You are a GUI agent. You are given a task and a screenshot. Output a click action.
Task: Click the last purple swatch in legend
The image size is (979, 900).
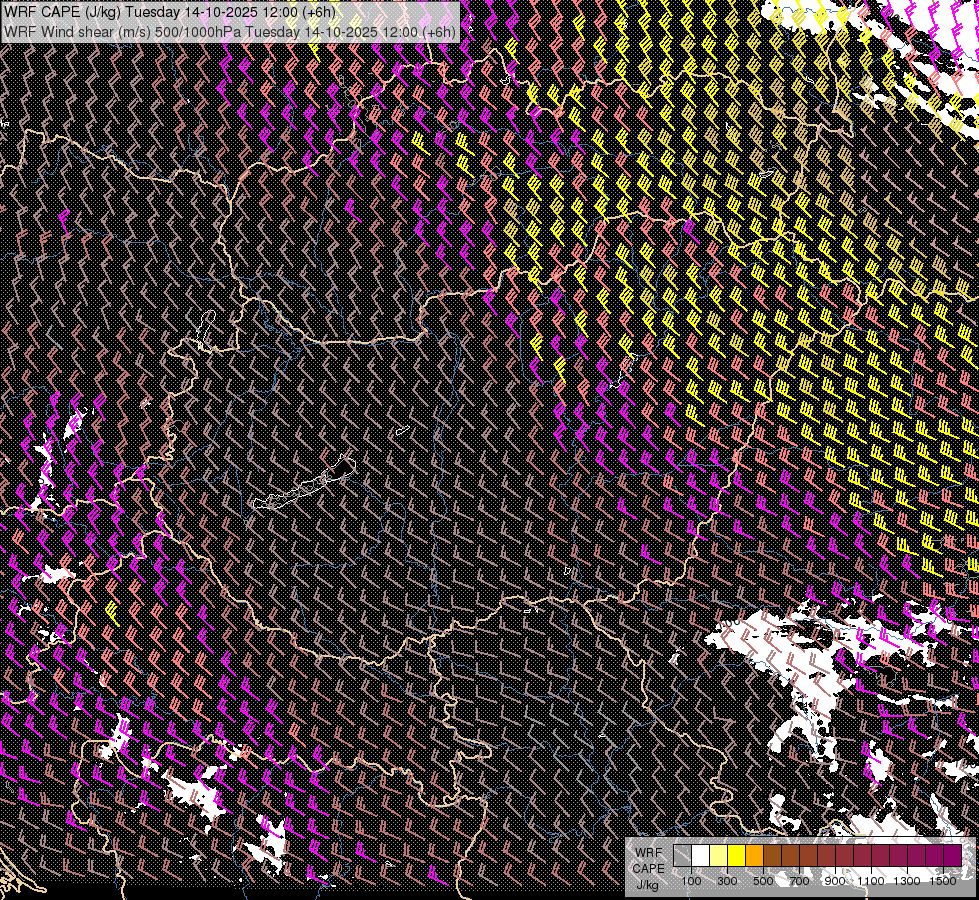[x=952, y=856]
